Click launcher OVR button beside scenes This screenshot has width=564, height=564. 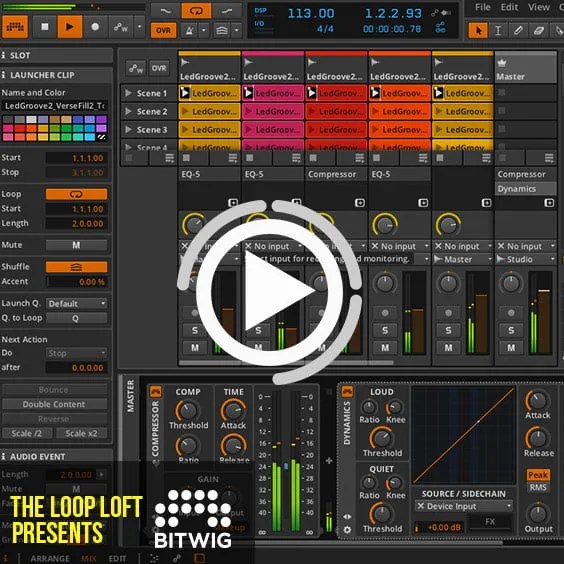pyautogui.click(x=159, y=68)
